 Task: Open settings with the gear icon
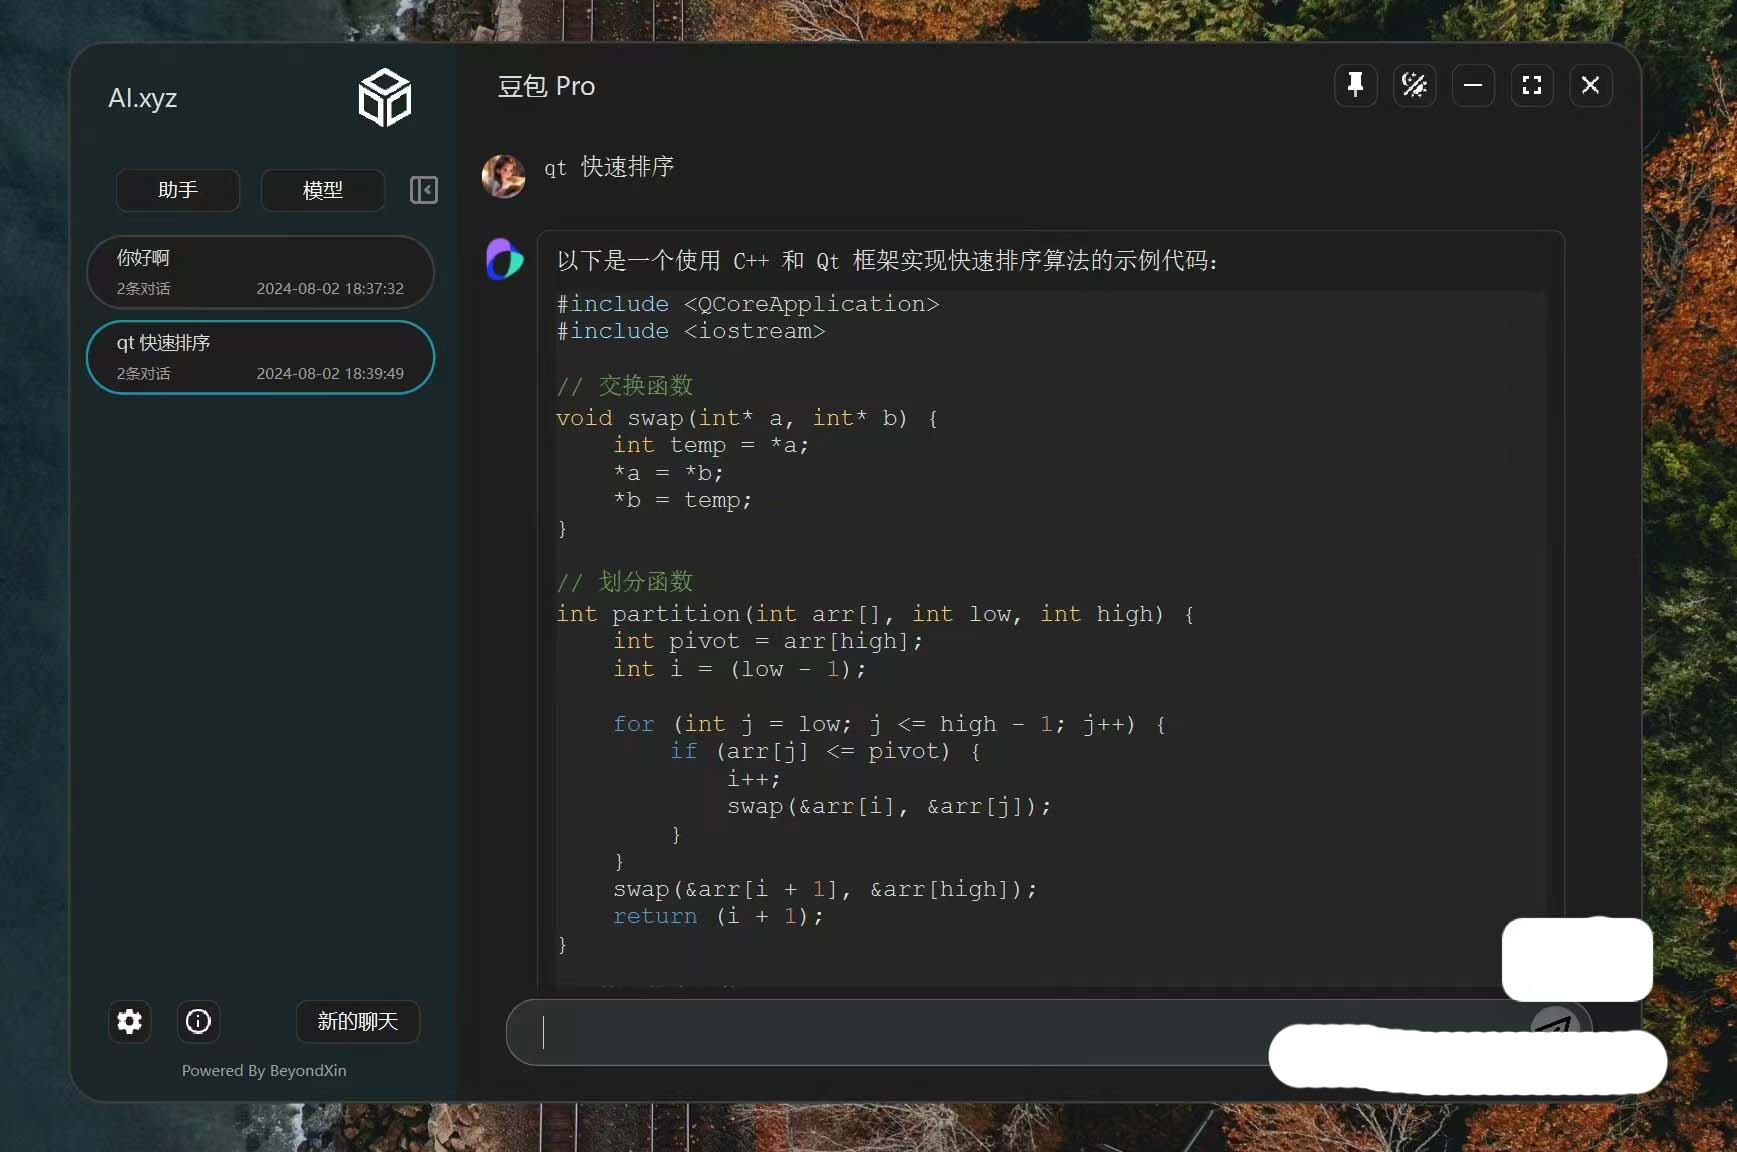[x=130, y=1021]
